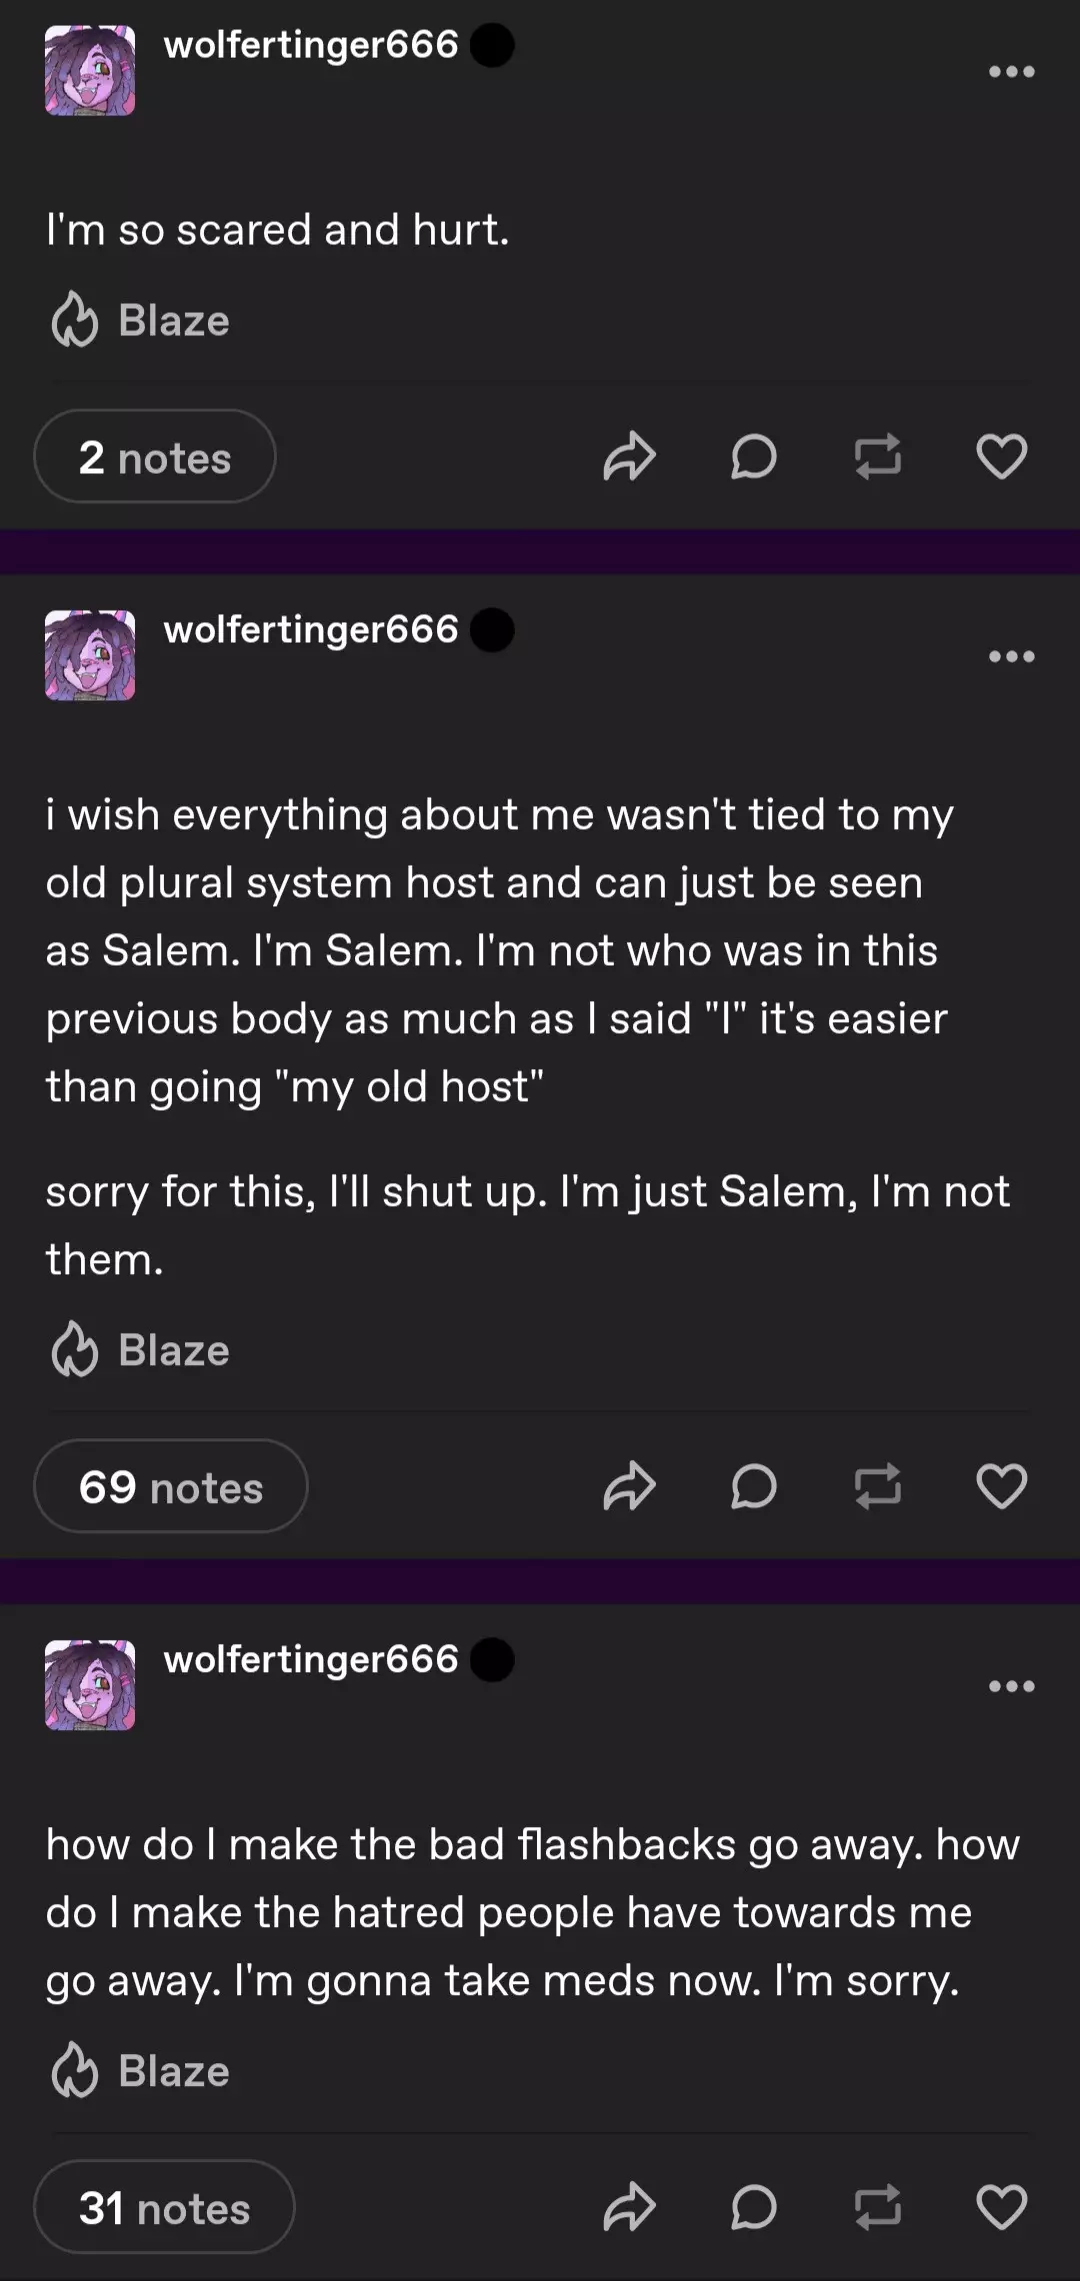Like the 69 notes Salem post
Screen dimensions: 1080x2281
(1001, 1486)
